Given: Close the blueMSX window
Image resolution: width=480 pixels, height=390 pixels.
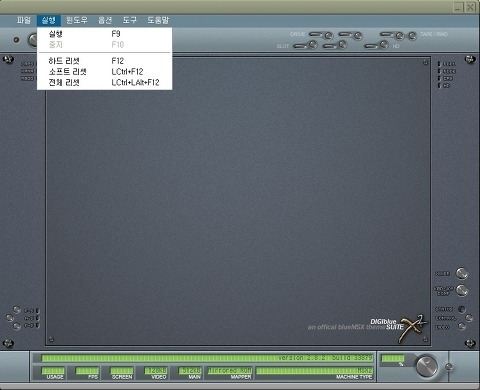Looking at the screenshot, I should click(x=470, y=7).
